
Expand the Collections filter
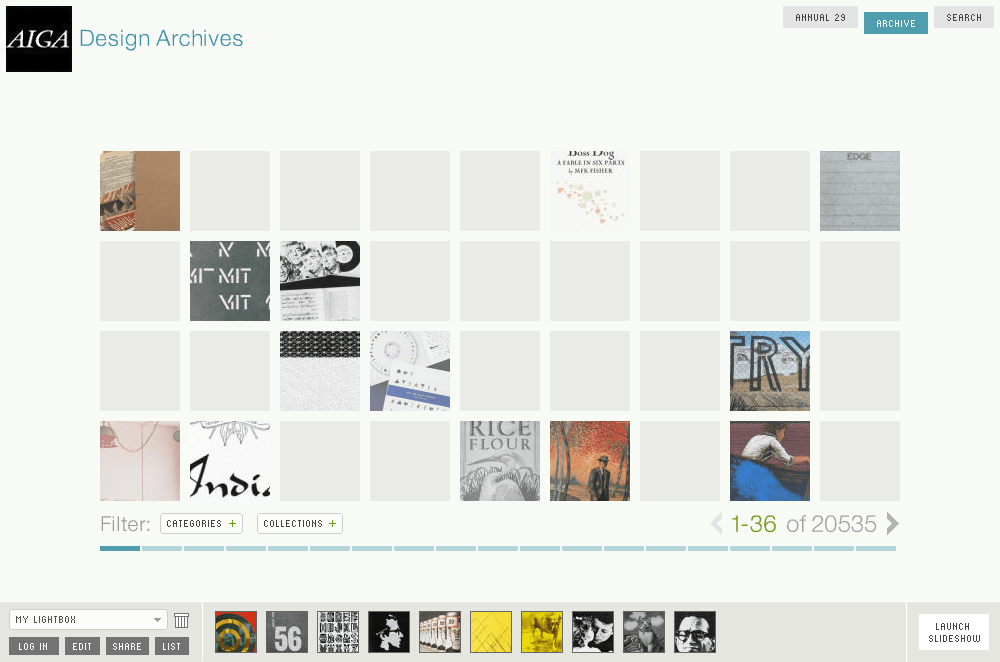point(300,524)
